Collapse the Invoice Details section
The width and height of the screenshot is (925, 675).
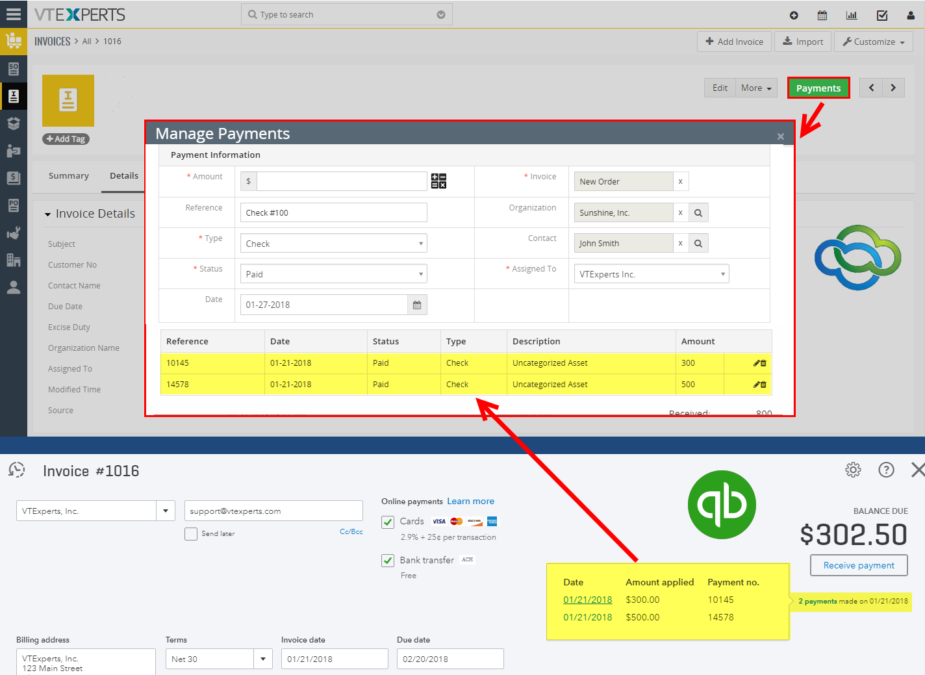coord(48,215)
